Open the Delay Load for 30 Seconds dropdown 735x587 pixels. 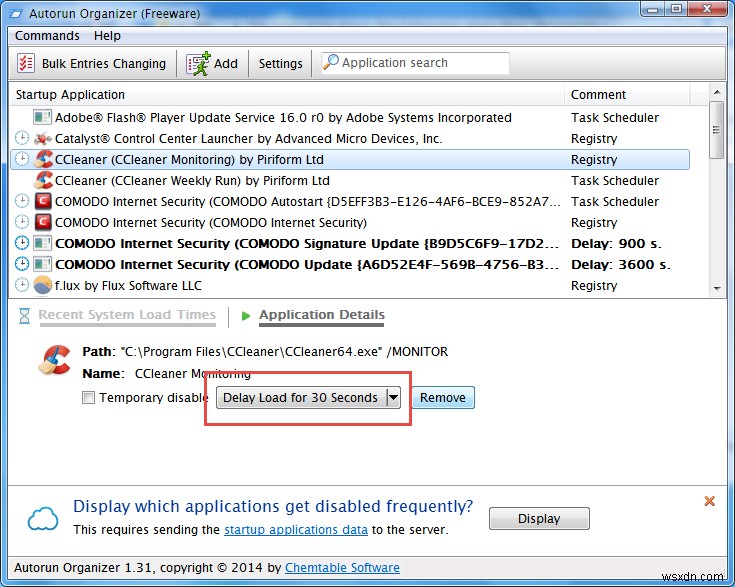(308, 398)
